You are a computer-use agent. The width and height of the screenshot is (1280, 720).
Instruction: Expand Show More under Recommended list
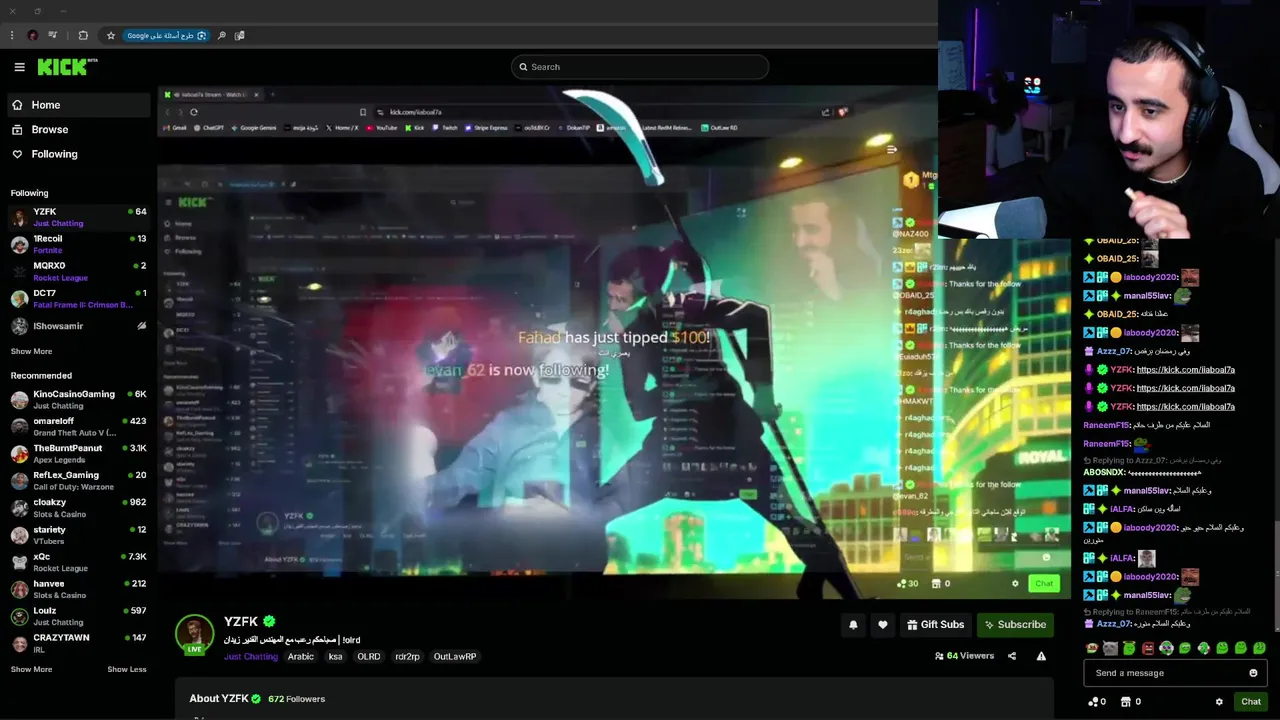[31, 669]
